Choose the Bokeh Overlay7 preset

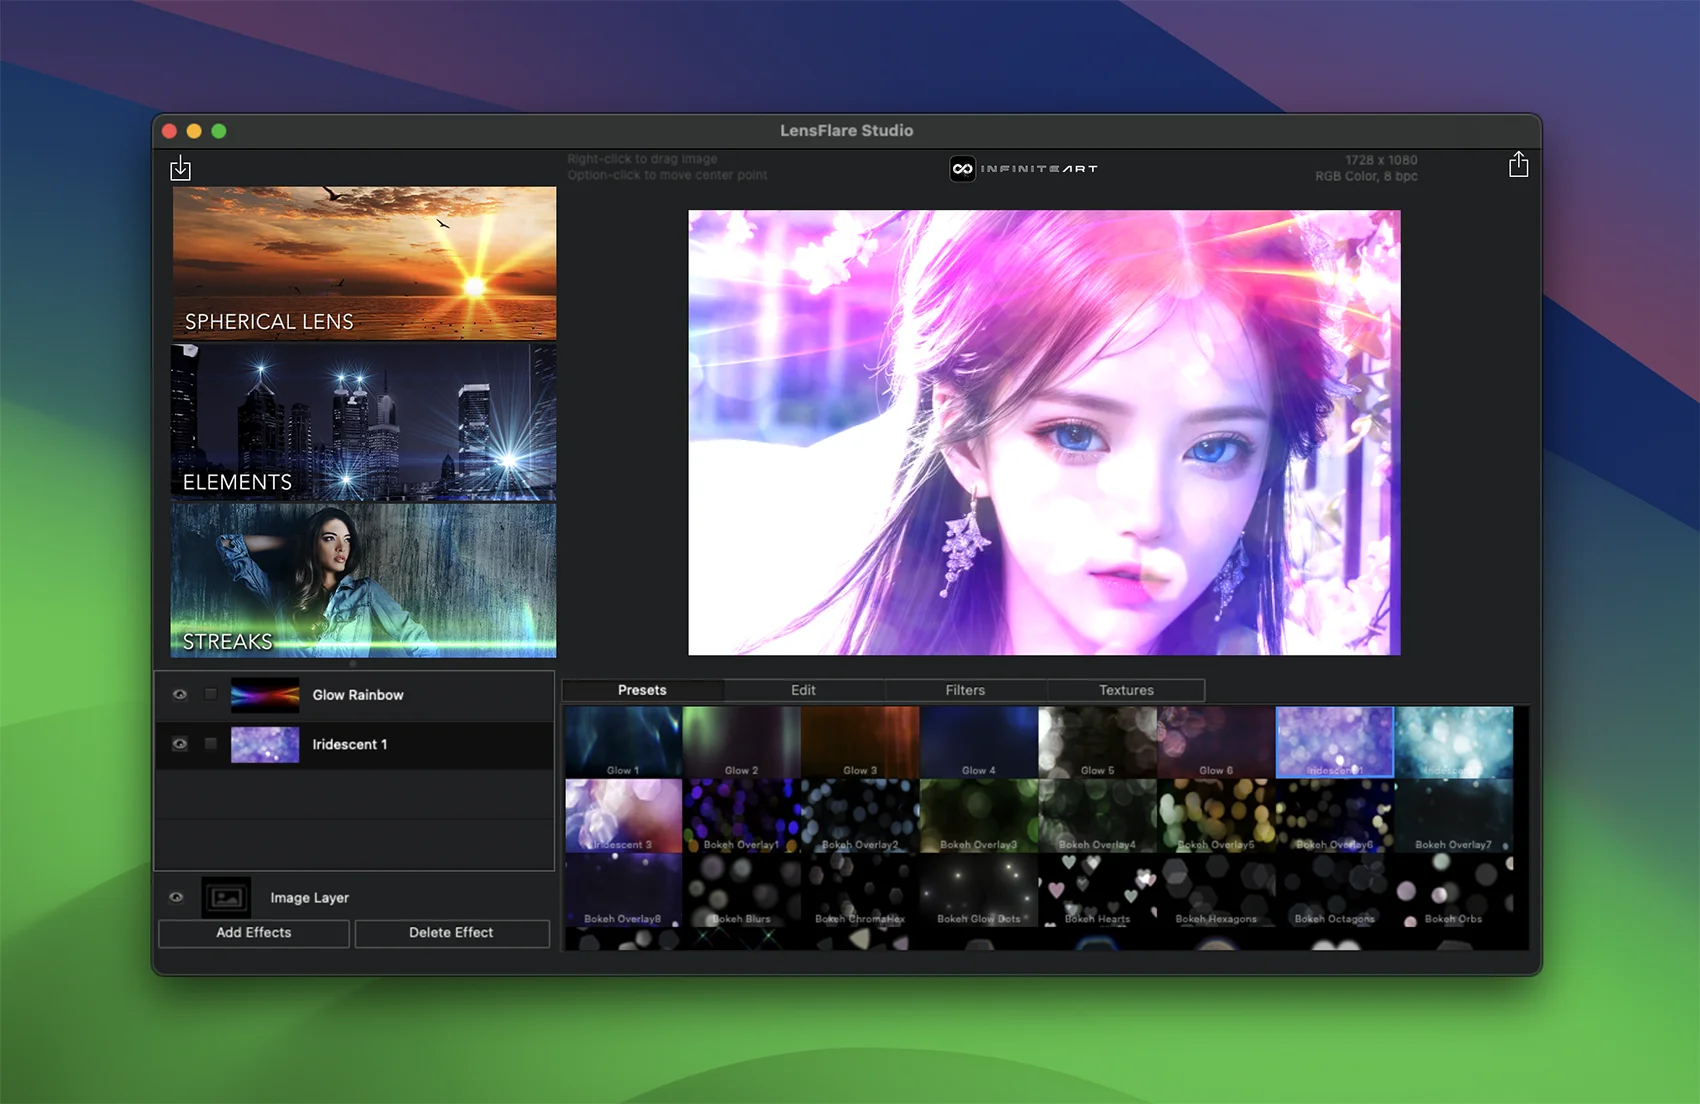tap(1454, 816)
